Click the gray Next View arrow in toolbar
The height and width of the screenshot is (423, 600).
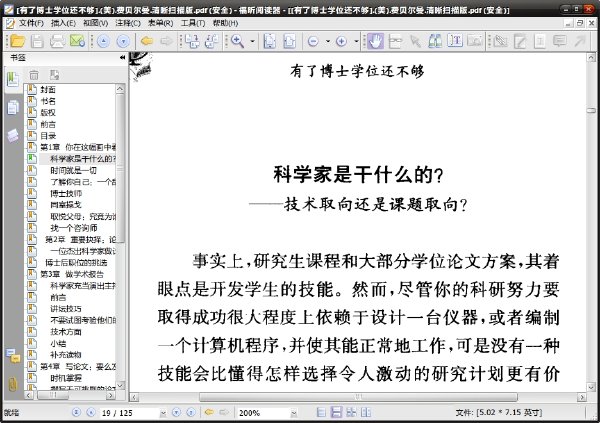(x=166, y=41)
